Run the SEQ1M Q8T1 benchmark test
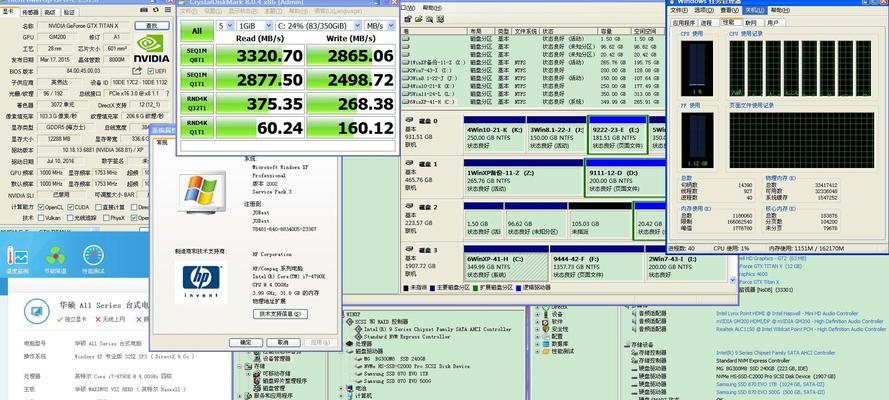Image resolution: width=889 pixels, height=400 pixels. pyautogui.click(x=196, y=55)
